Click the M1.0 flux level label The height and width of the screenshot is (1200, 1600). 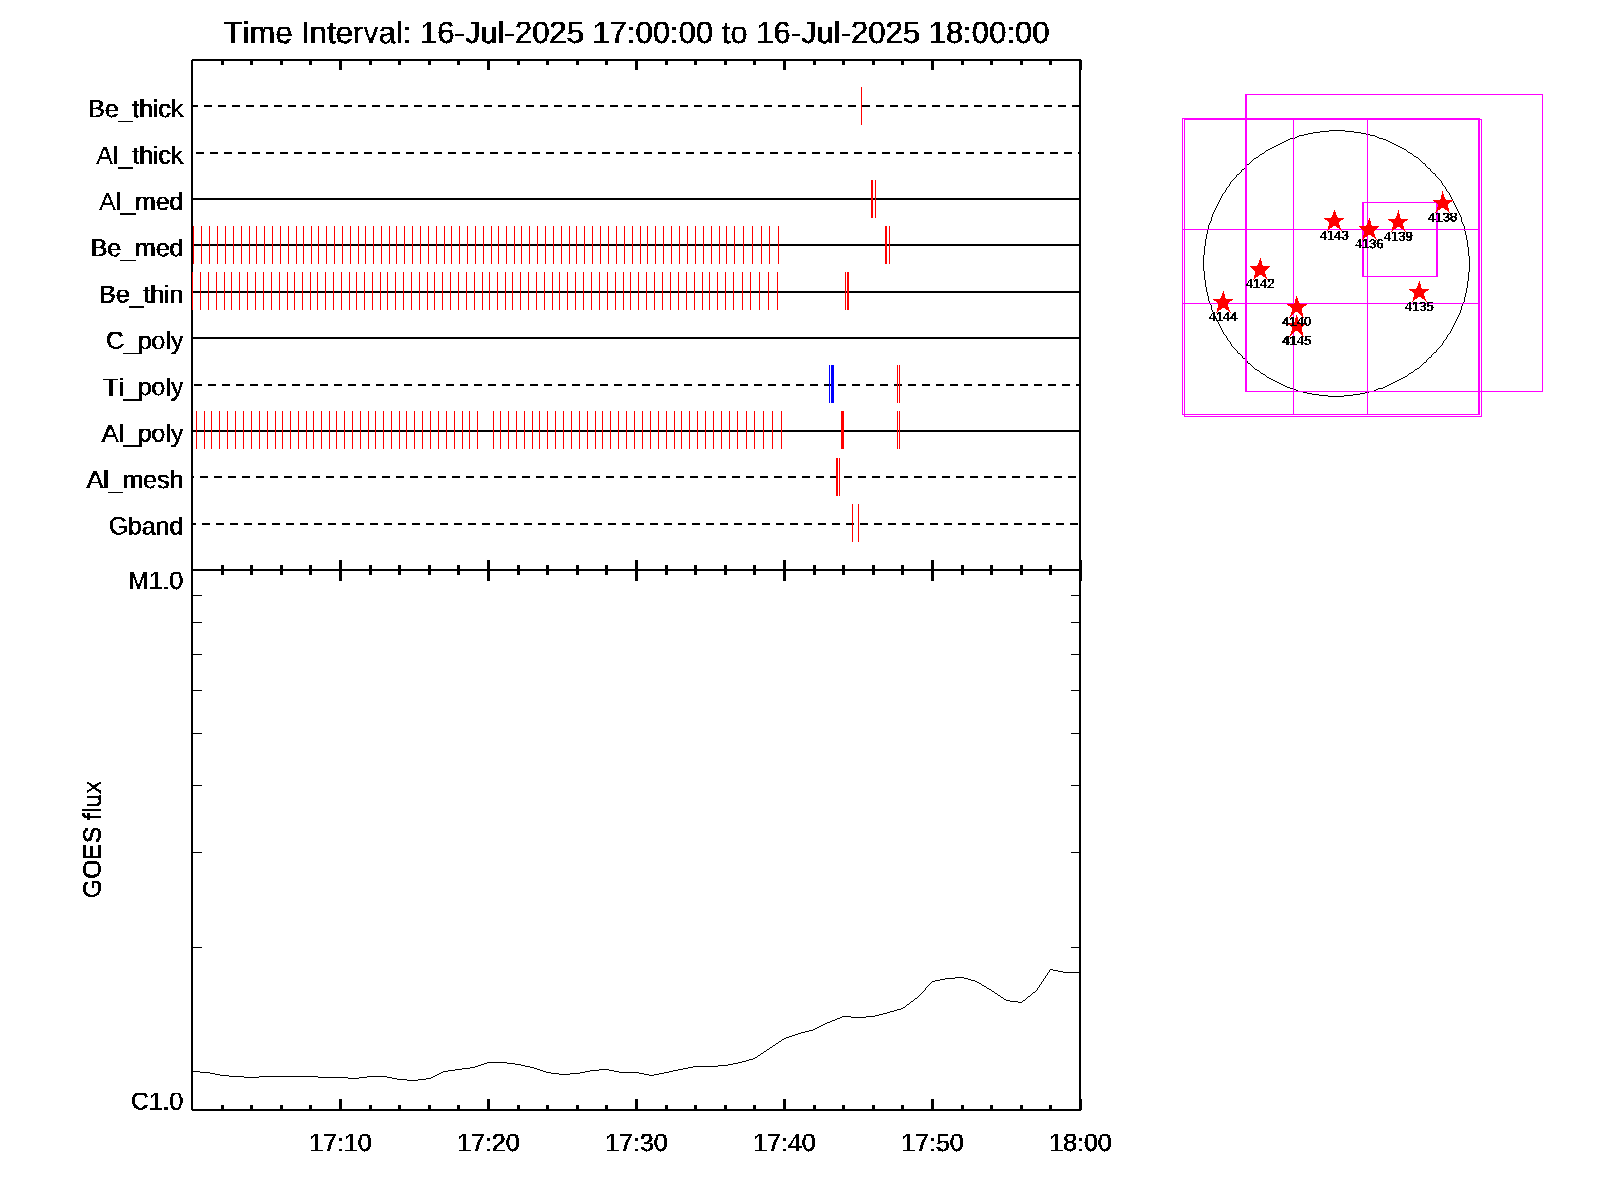(156, 581)
